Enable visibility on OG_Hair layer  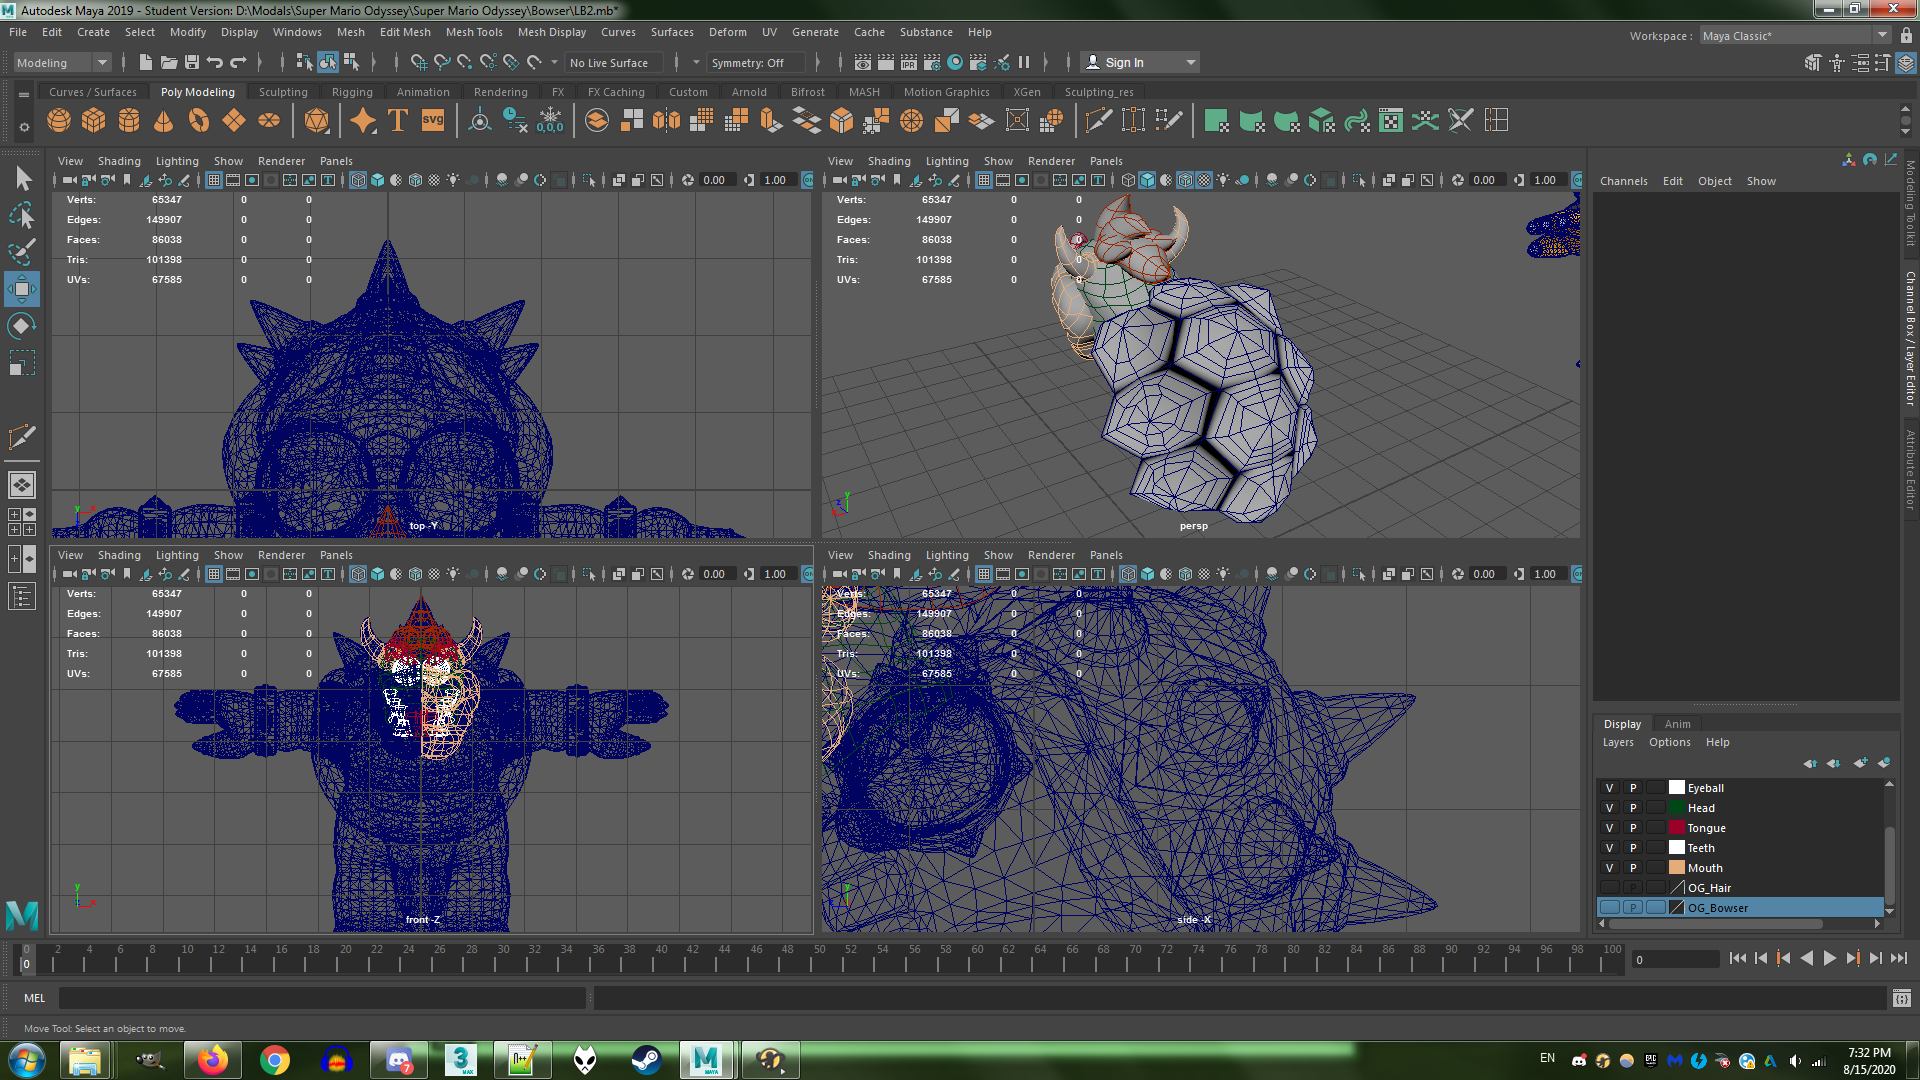click(1609, 888)
